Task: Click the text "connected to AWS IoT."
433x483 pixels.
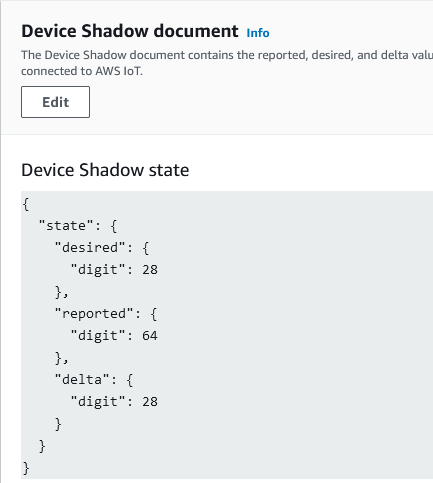Action: (x=82, y=71)
